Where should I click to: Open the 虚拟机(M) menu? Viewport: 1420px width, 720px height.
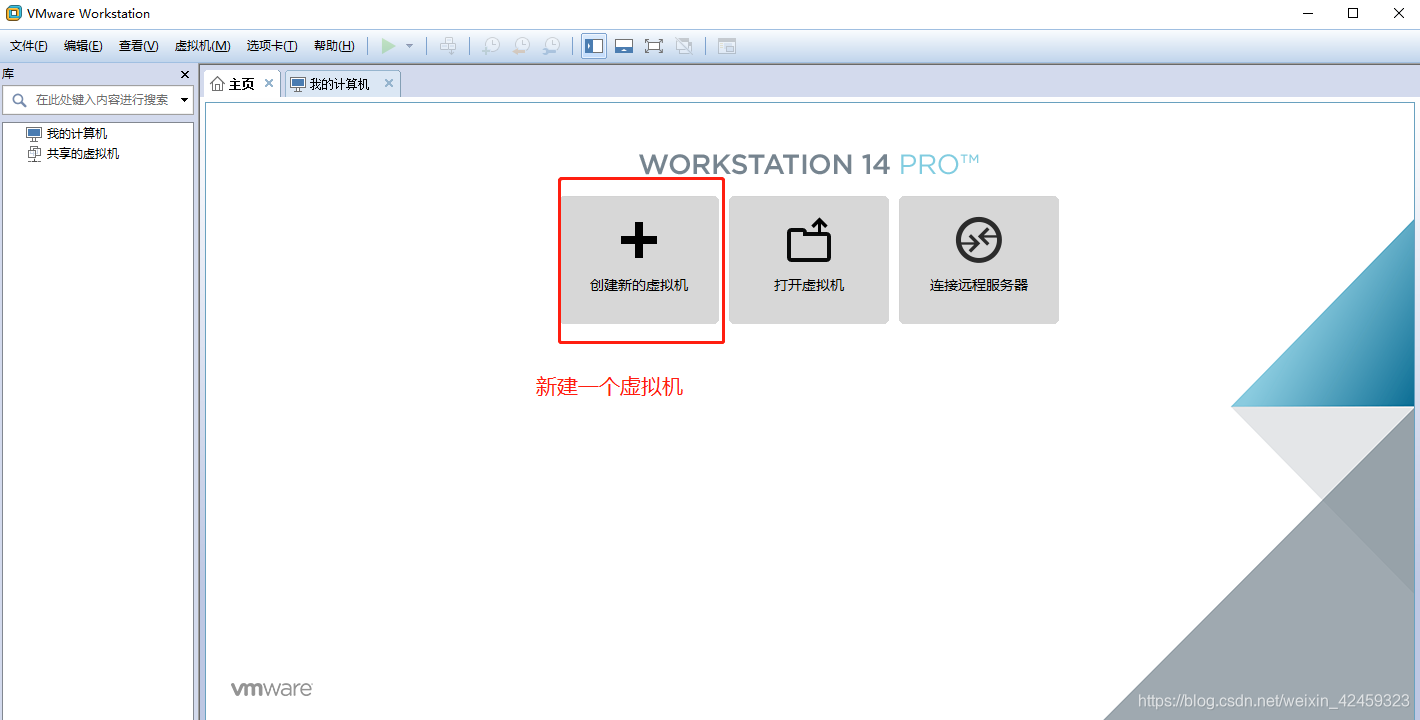[x=202, y=46]
